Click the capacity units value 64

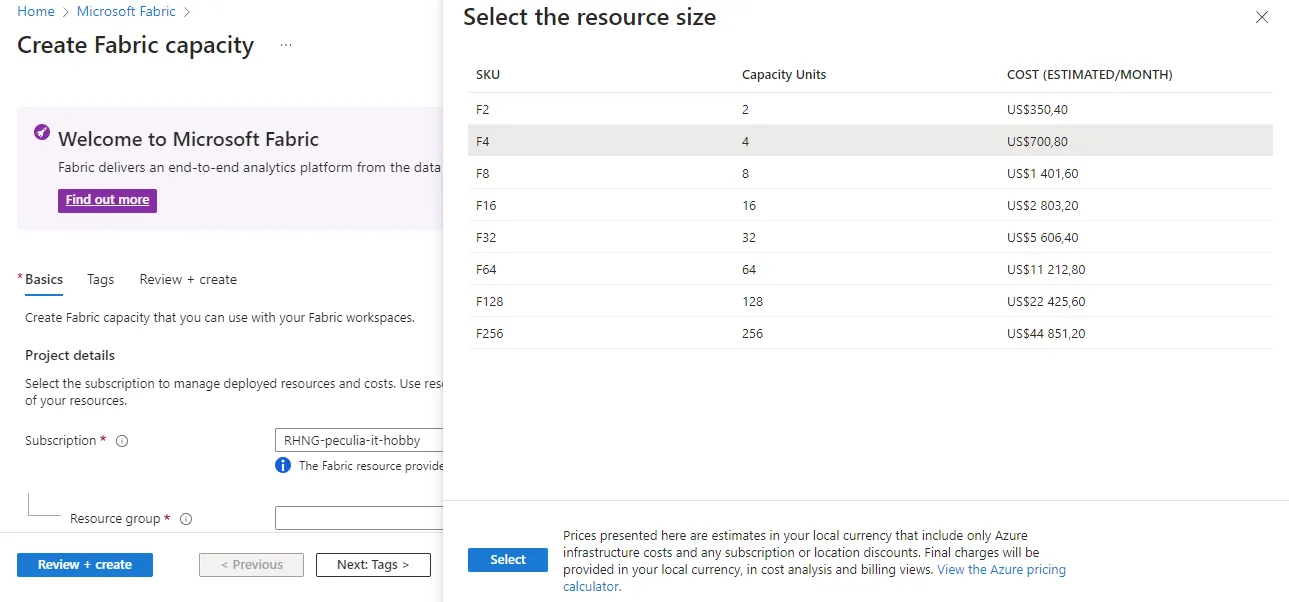[749, 270]
